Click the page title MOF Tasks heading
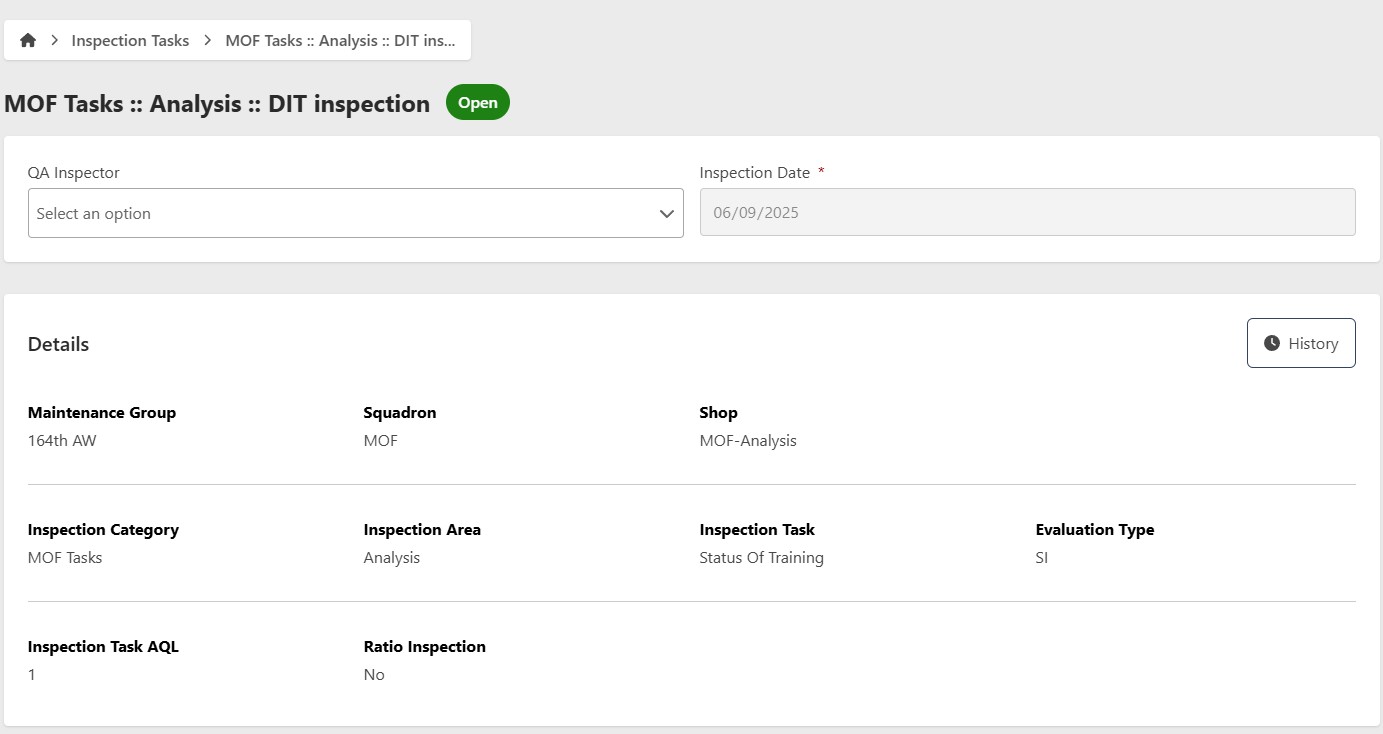 [x=217, y=104]
